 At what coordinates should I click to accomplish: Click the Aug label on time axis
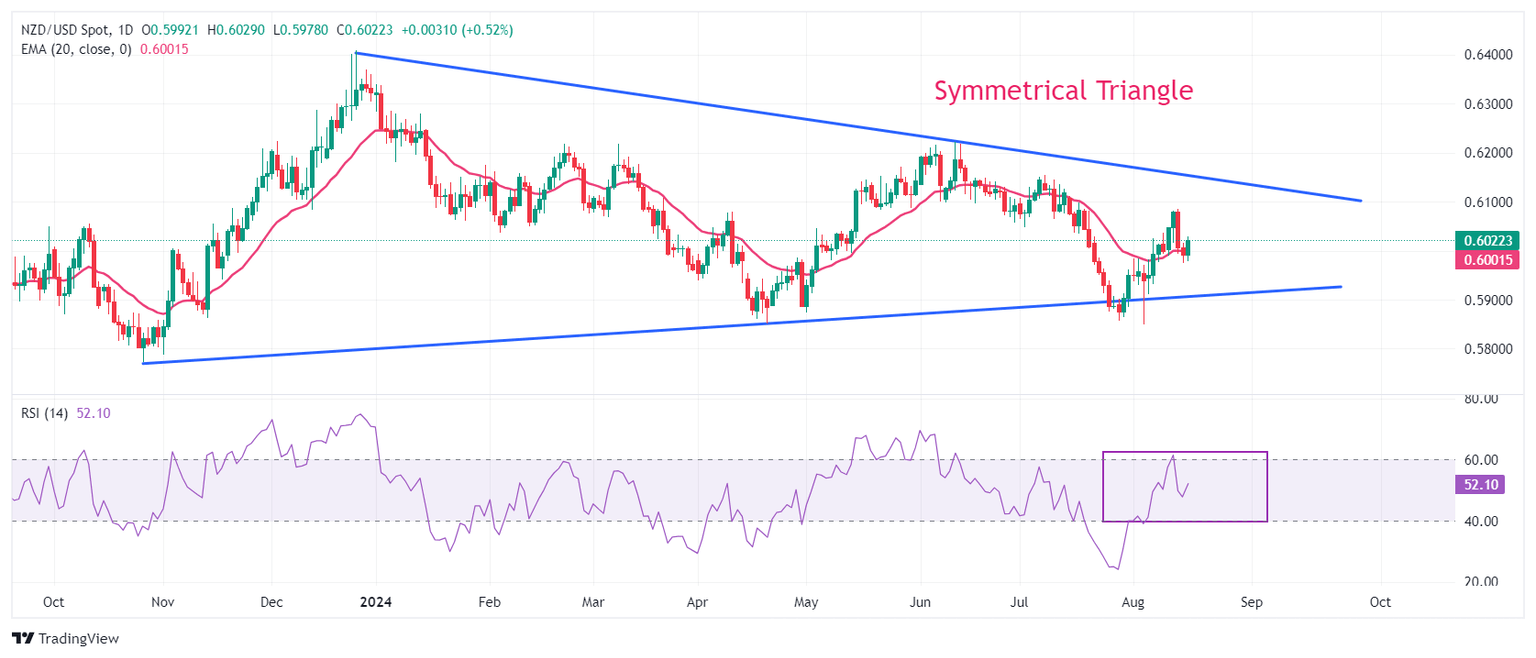click(1133, 603)
